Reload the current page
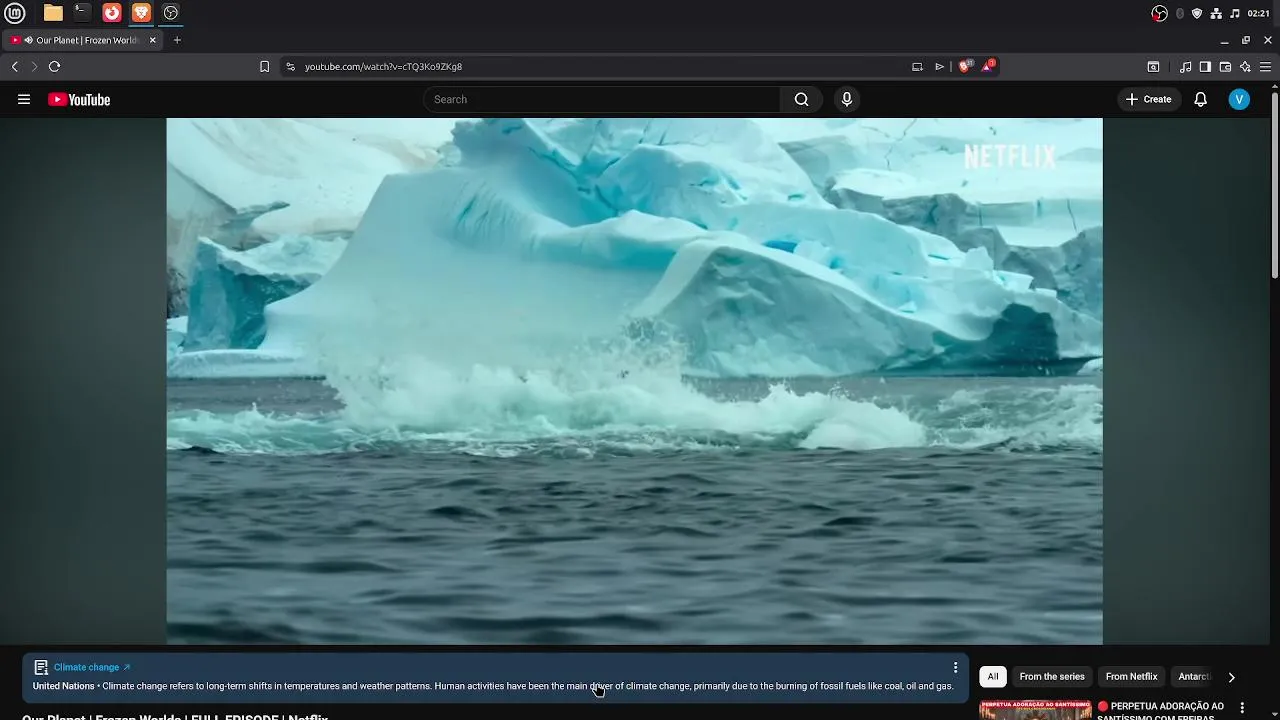The width and height of the screenshot is (1280, 720). point(54,66)
